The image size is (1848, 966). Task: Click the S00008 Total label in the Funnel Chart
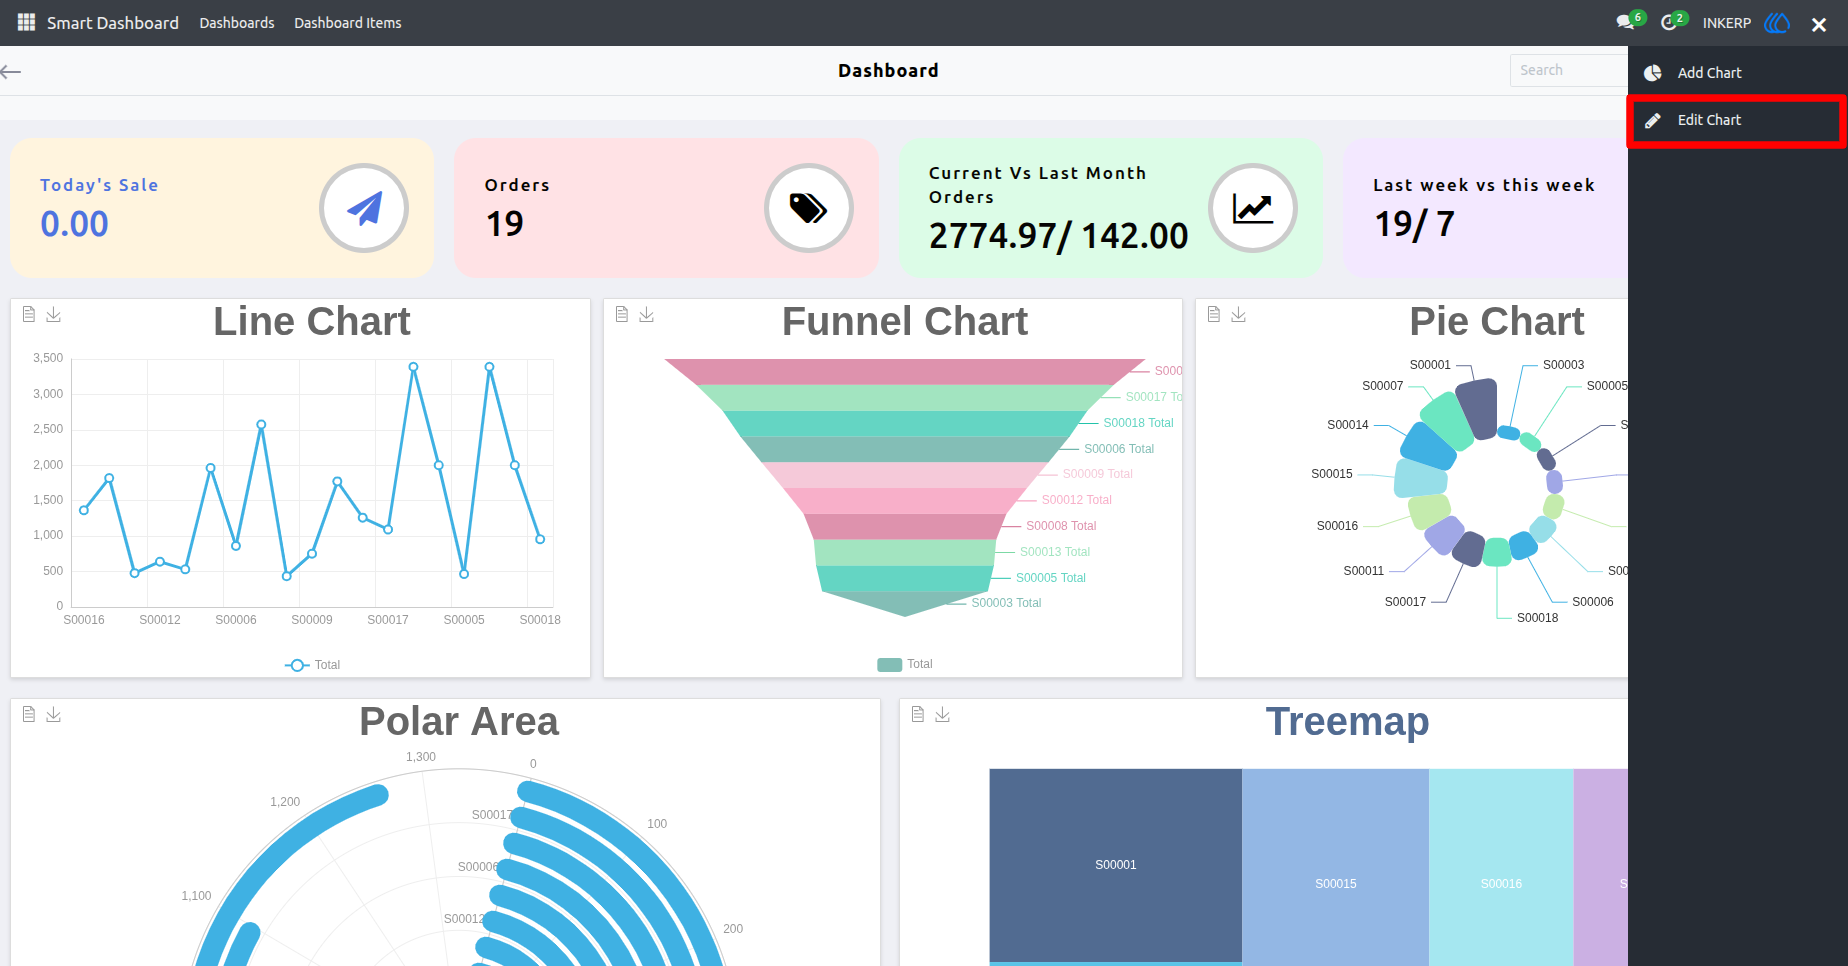tap(1061, 526)
